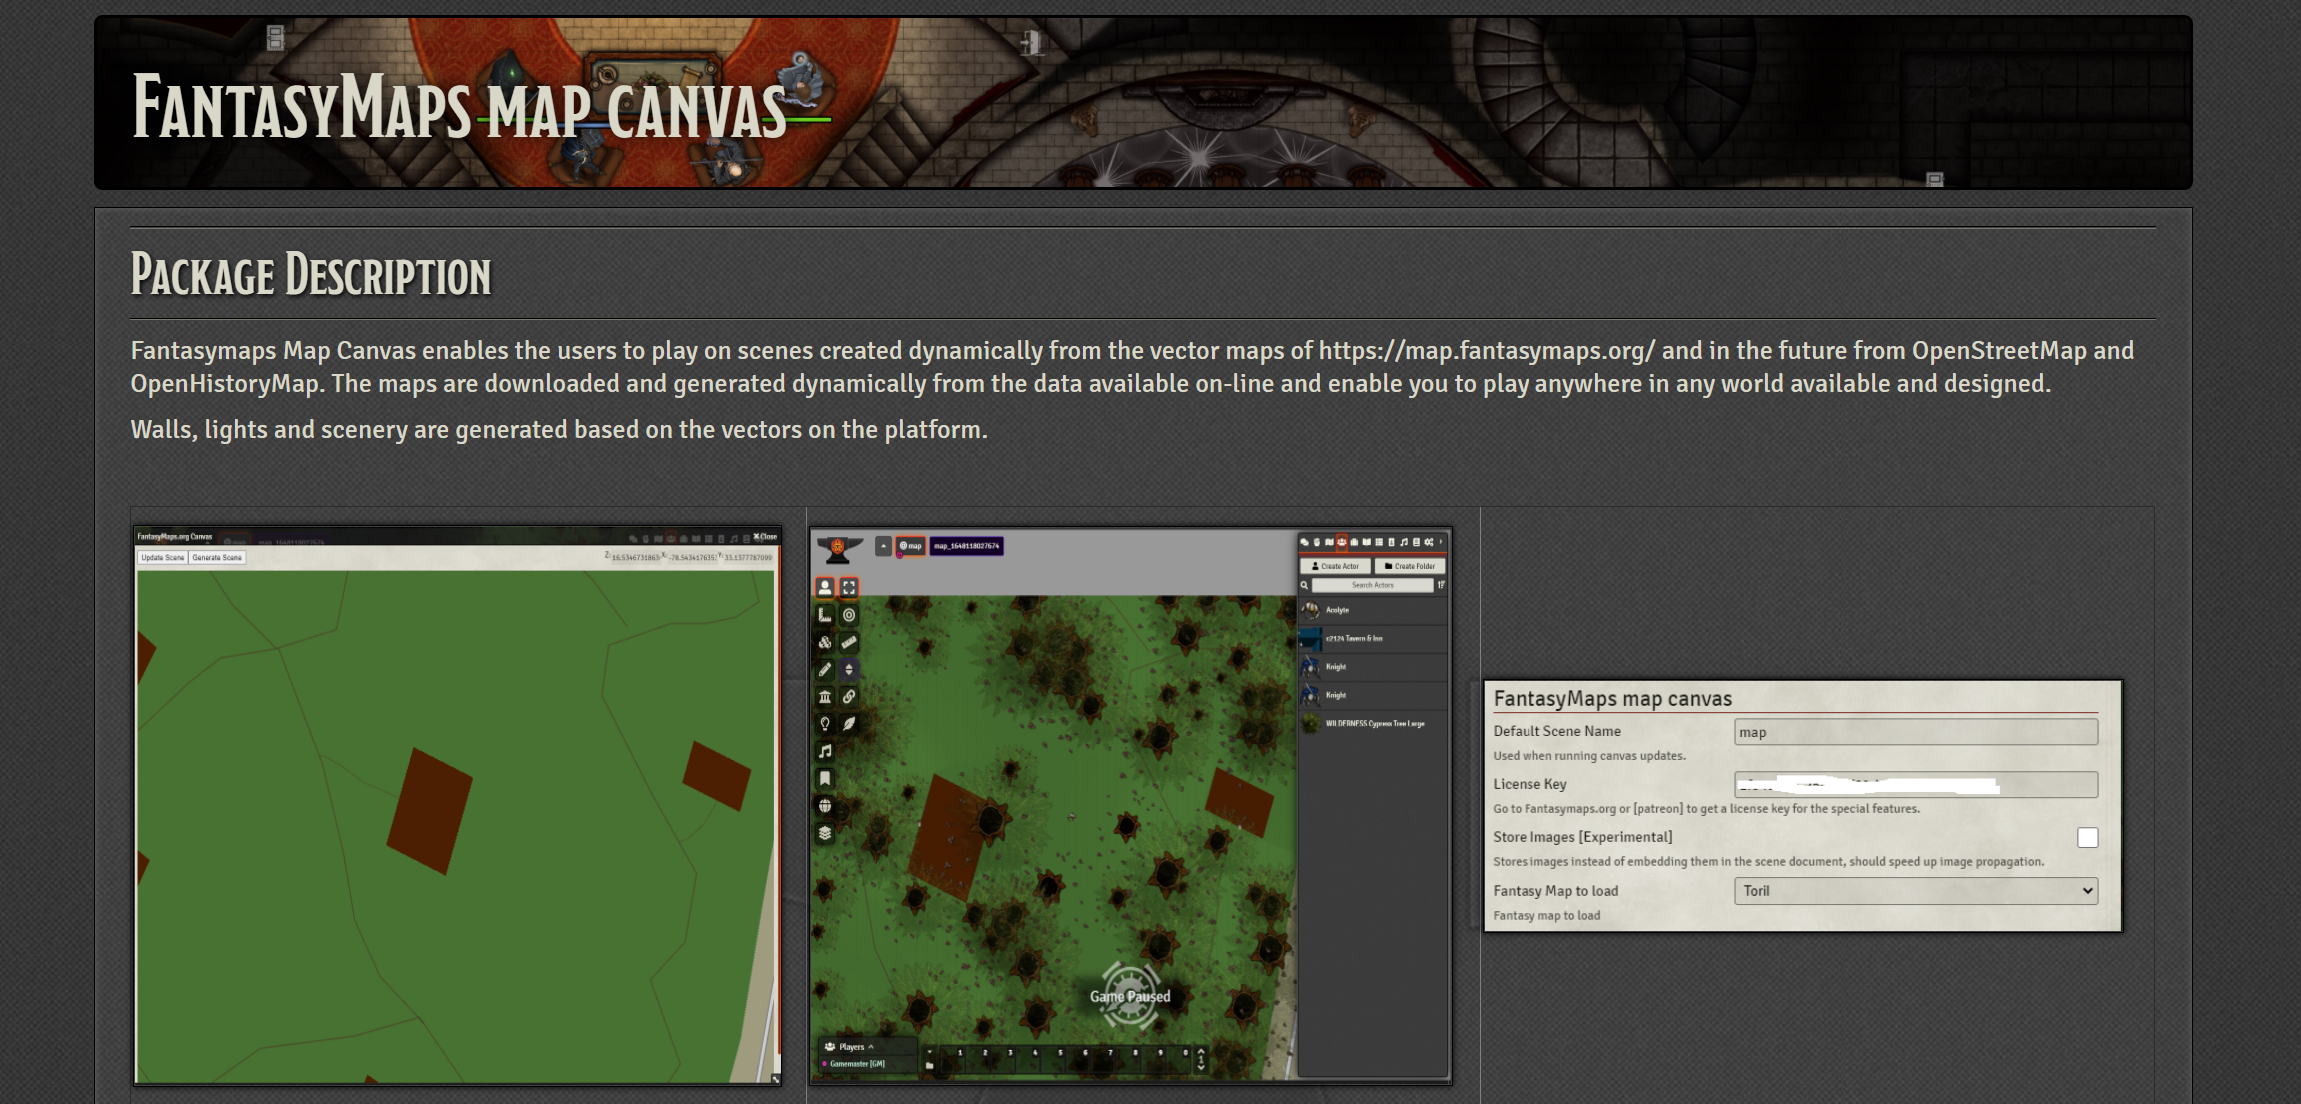Switch to the map_1648118027674 scene tab

point(966,546)
